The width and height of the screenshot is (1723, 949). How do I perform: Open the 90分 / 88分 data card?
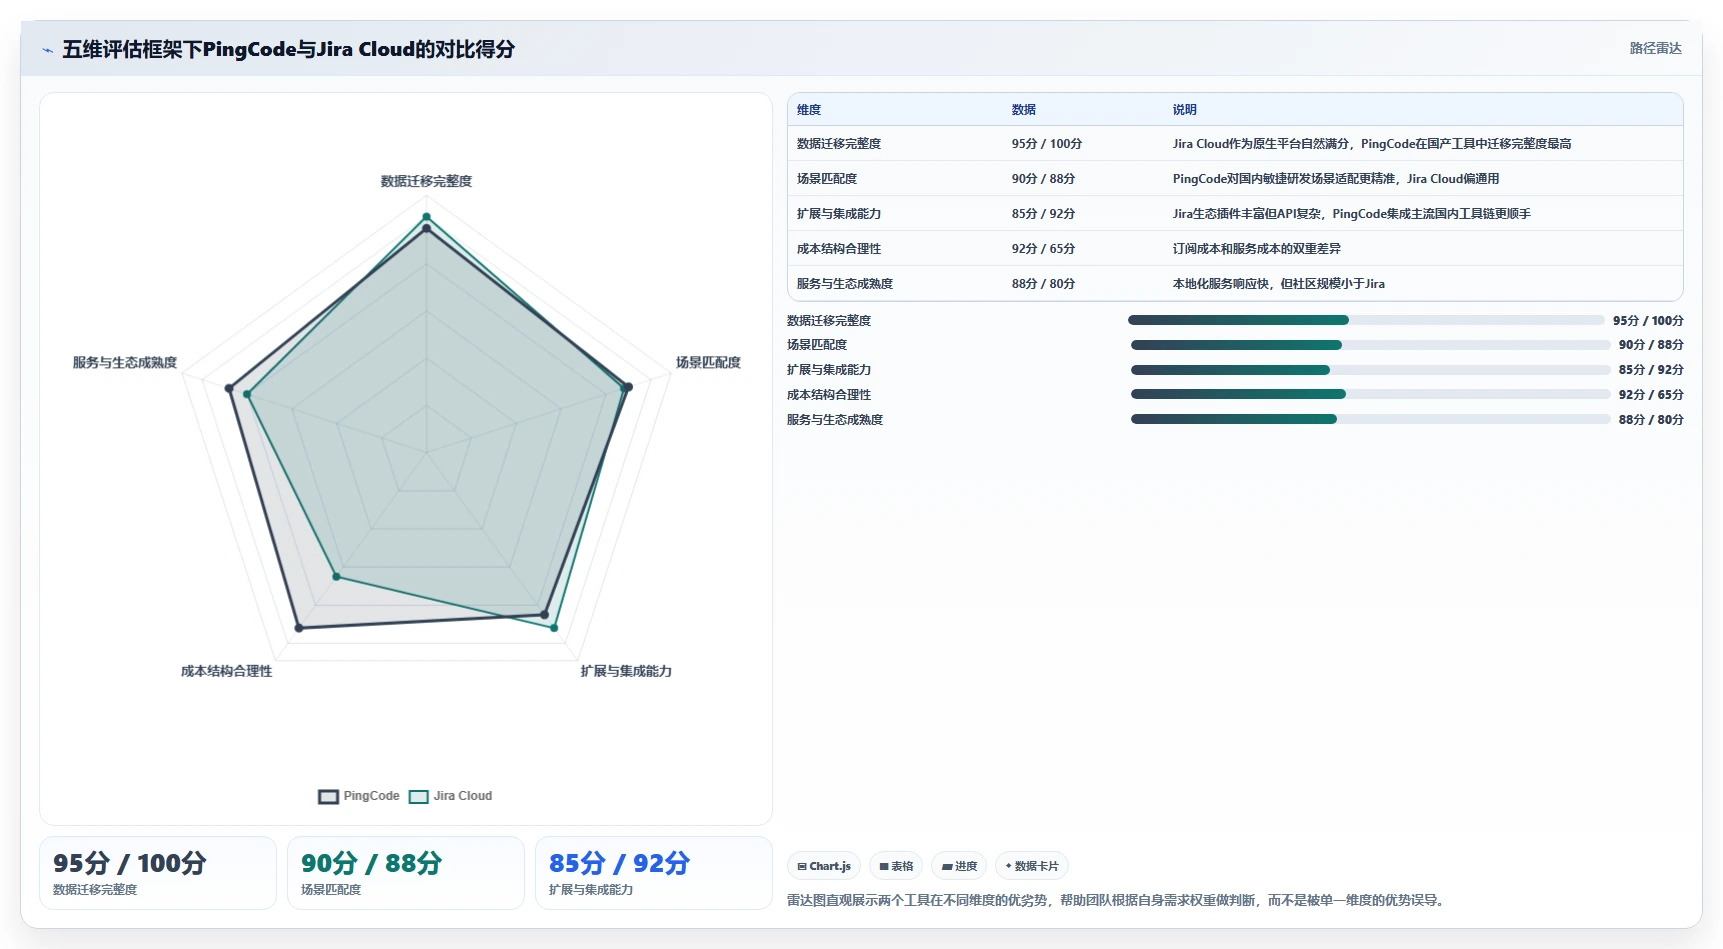click(406, 873)
